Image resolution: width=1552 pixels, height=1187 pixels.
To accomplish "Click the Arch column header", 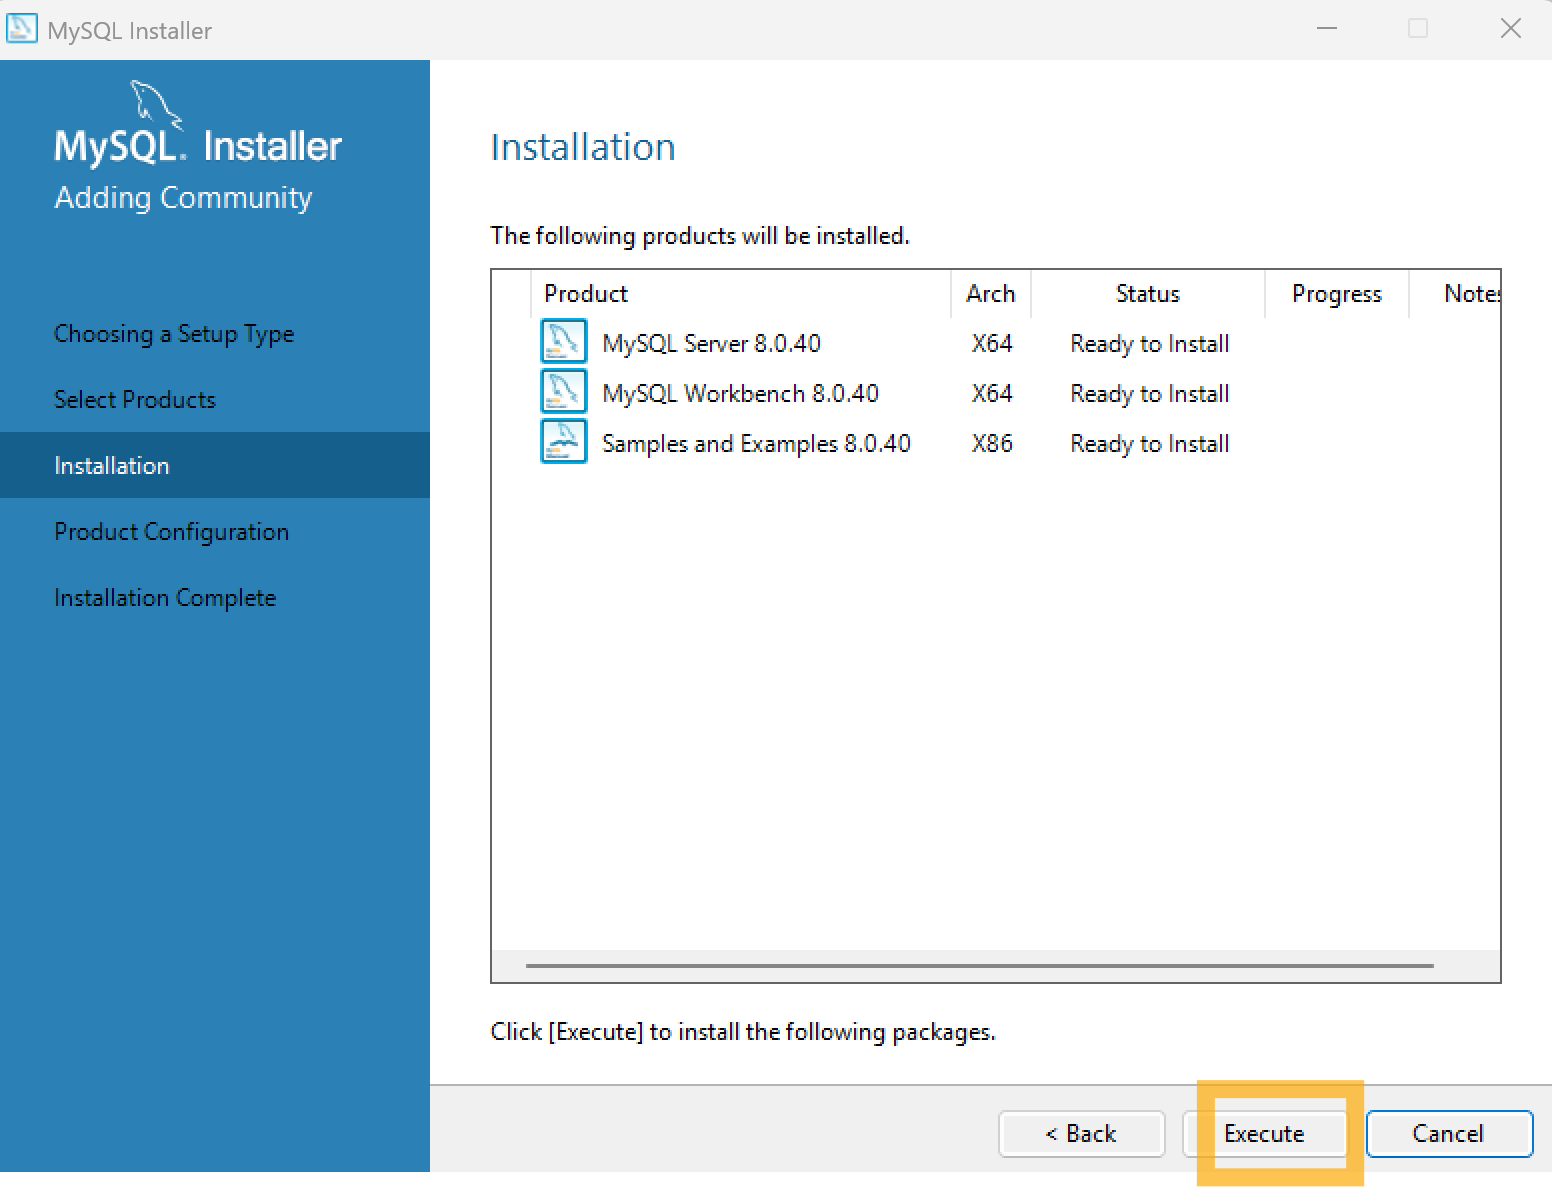I will click(991, 294).
